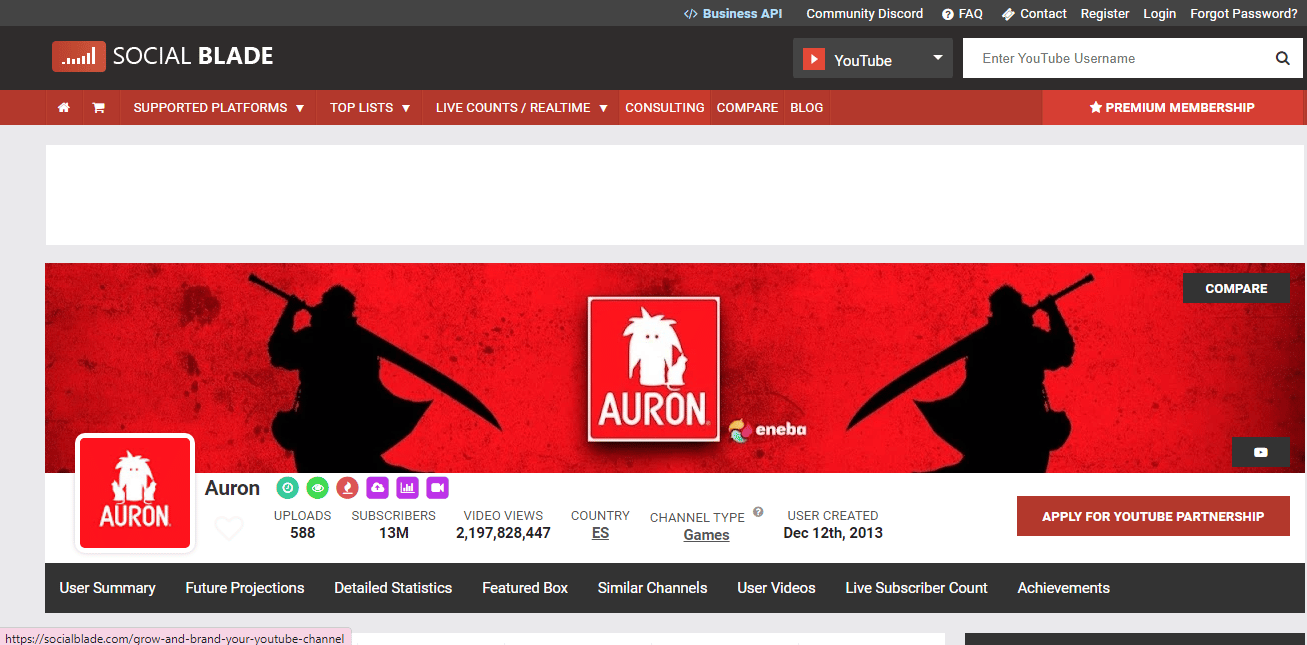Image resolution: width=1307 pixels, height=645 pixels.
Task: Expand the Supported Platforms menu
Action: point(219,108)
